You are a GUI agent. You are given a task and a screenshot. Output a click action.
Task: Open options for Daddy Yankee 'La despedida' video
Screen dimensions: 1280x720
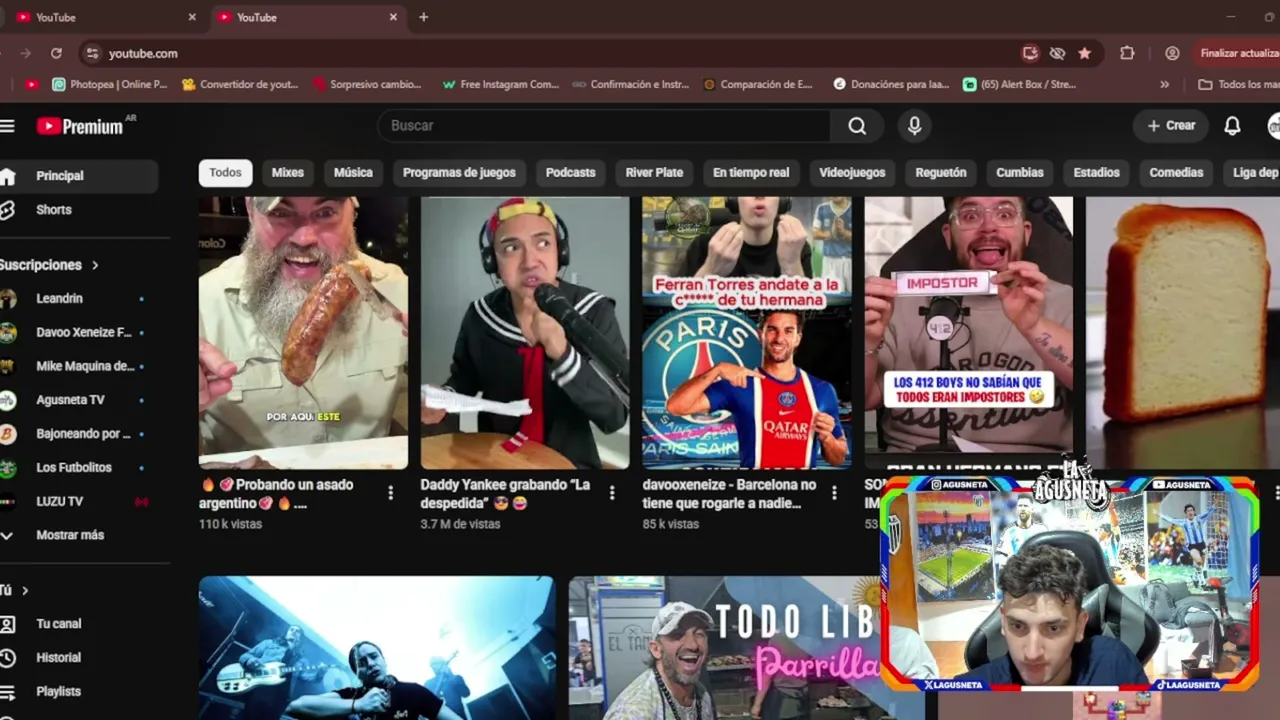612,492
